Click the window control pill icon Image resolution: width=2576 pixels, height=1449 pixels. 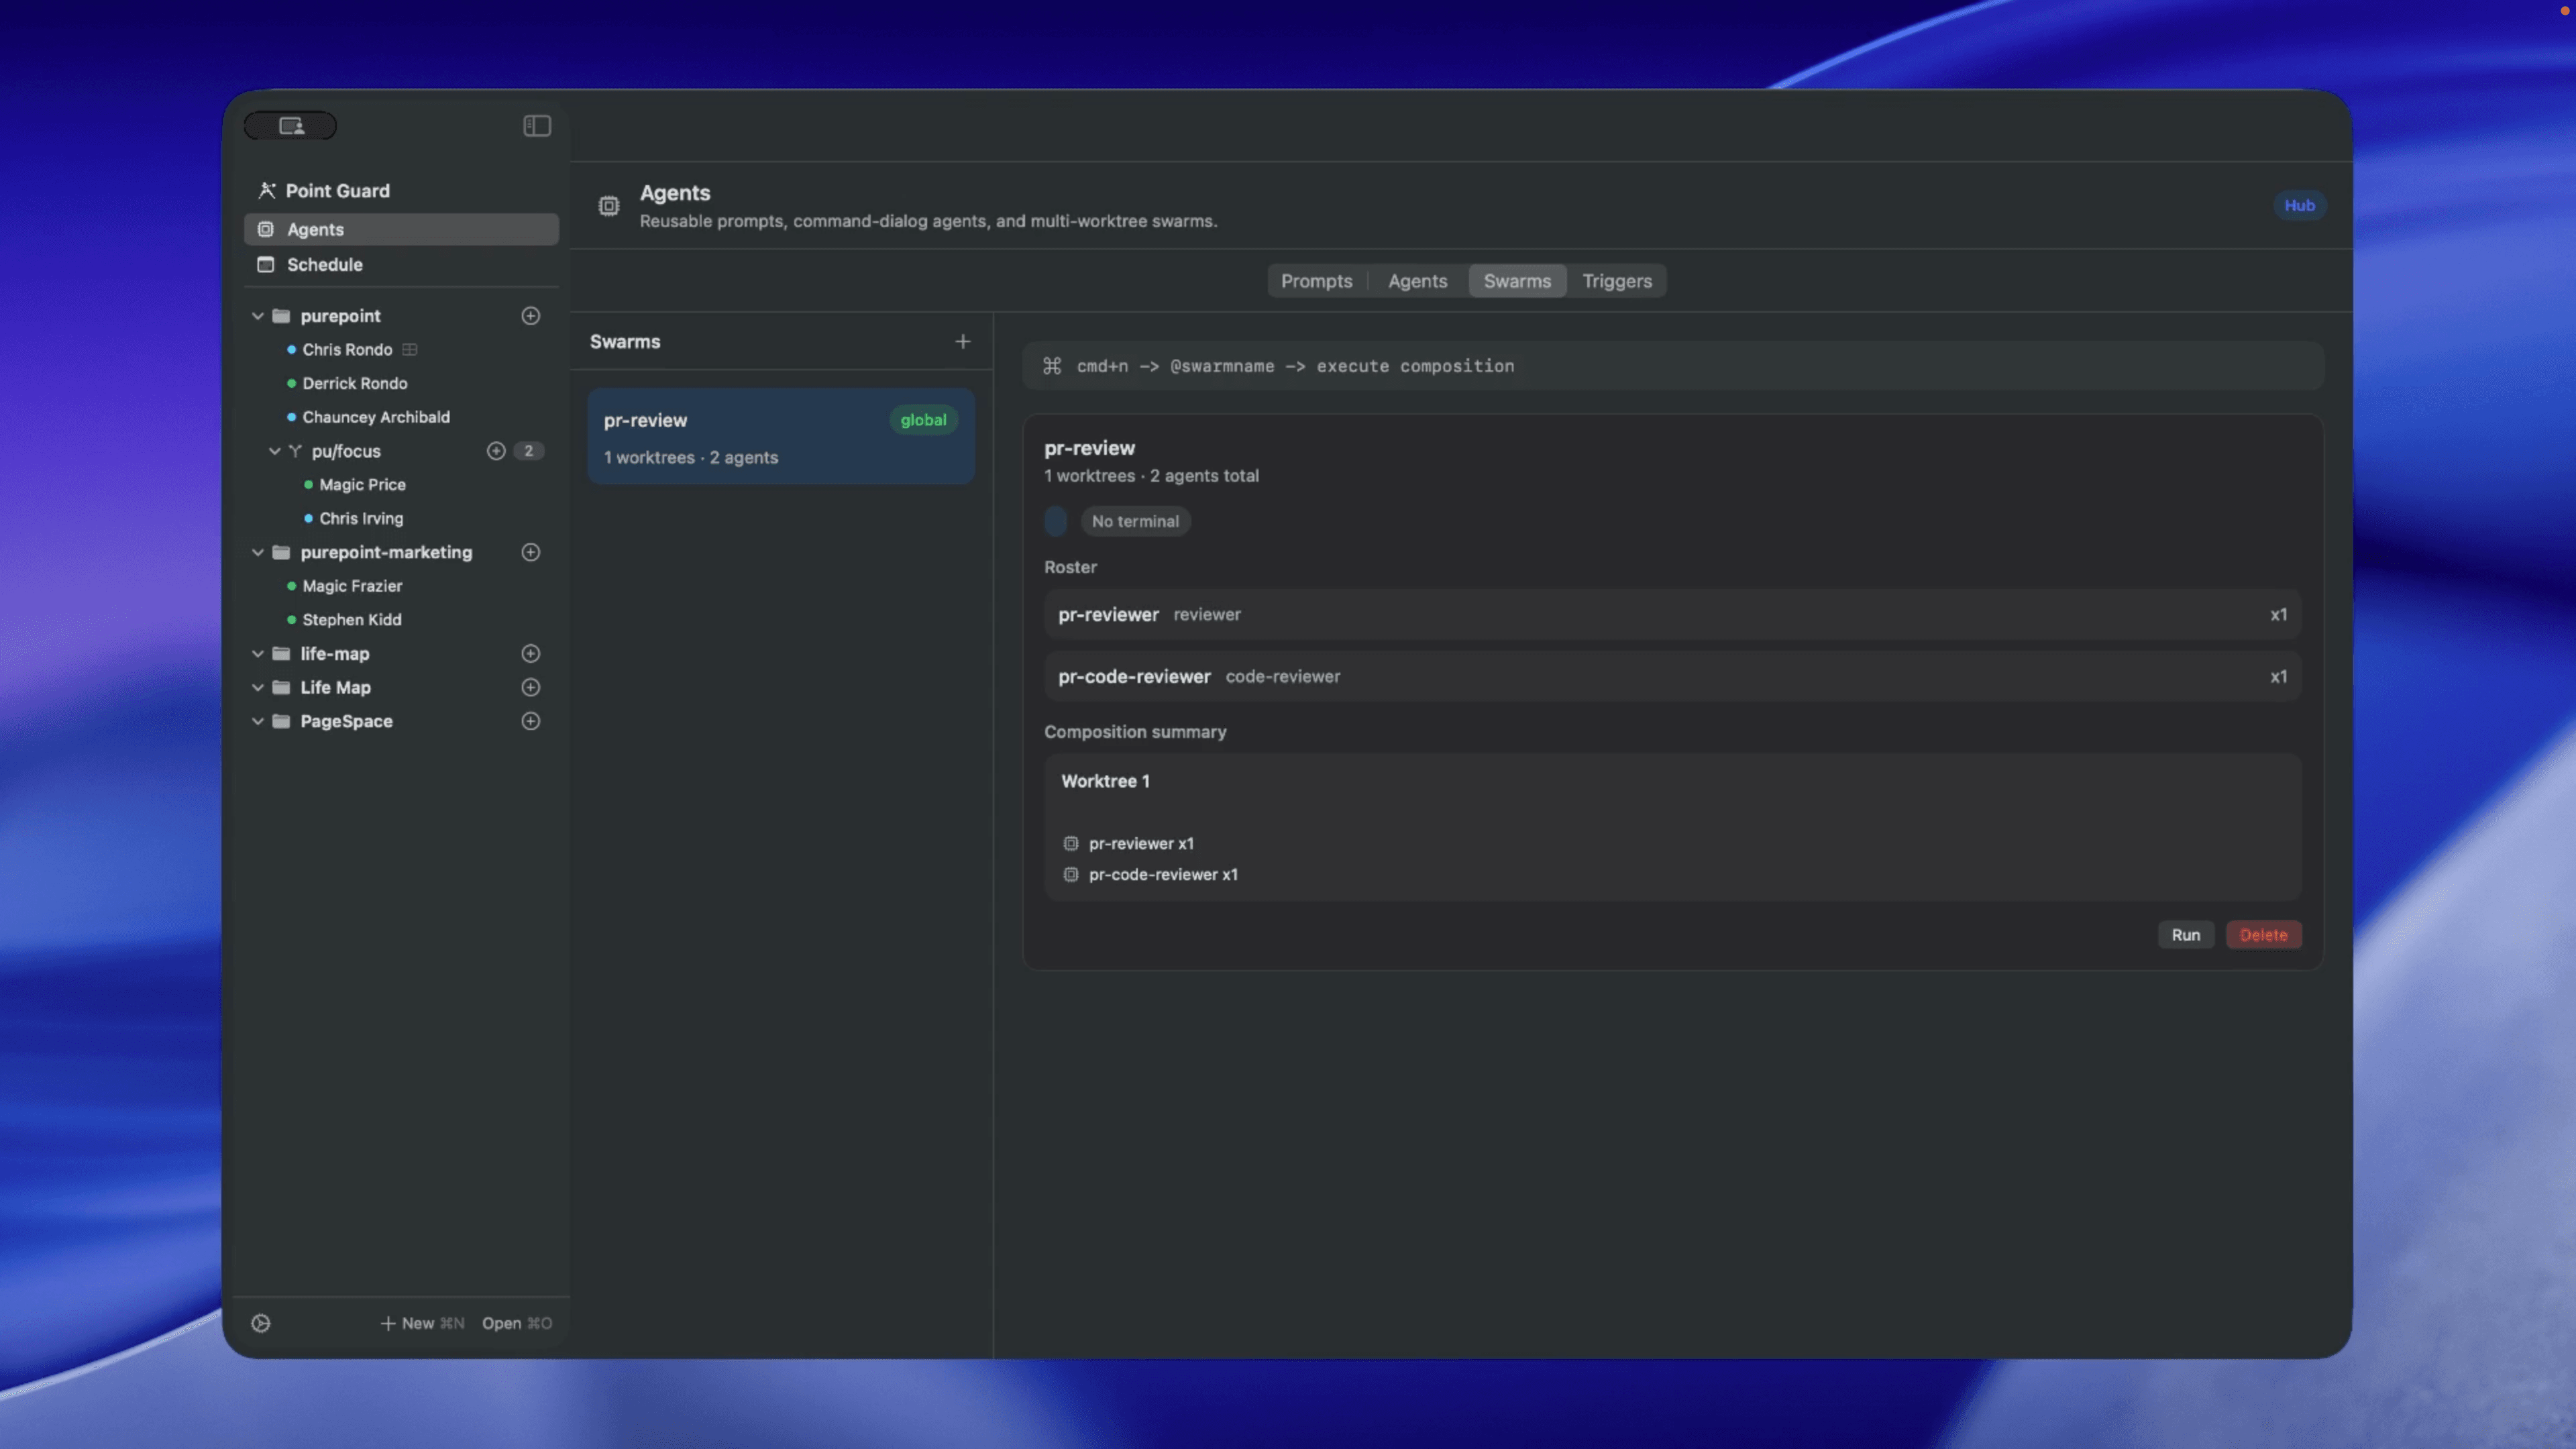coord(291,125)
